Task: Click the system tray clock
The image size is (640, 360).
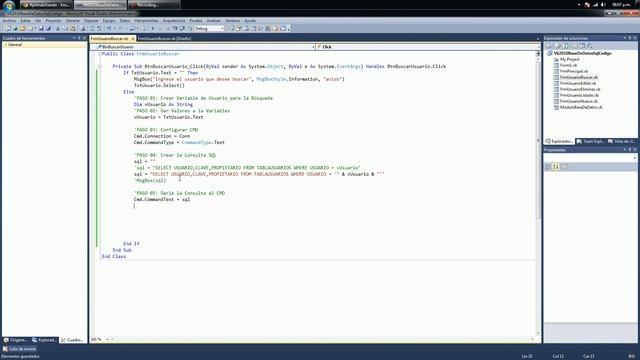Action: click(x=621, y=5)
